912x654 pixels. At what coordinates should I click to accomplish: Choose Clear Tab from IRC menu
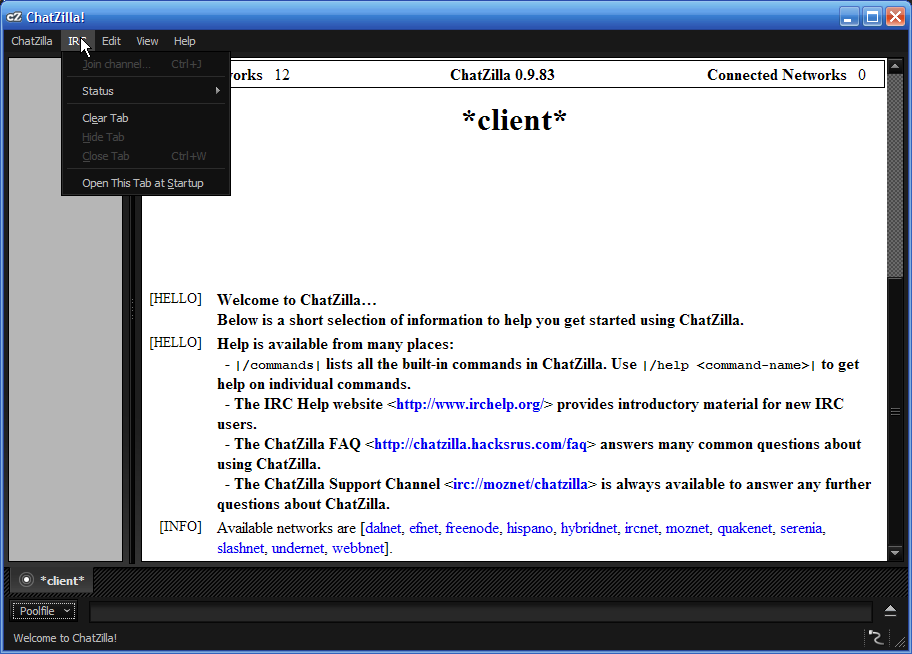(146, 118)
